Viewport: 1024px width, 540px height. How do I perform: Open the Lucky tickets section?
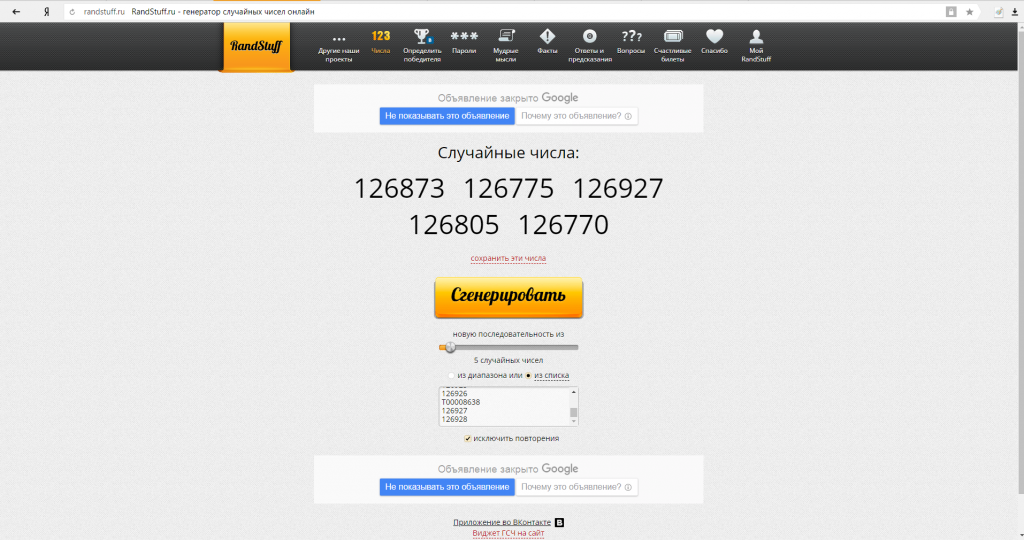click(673, 46)
